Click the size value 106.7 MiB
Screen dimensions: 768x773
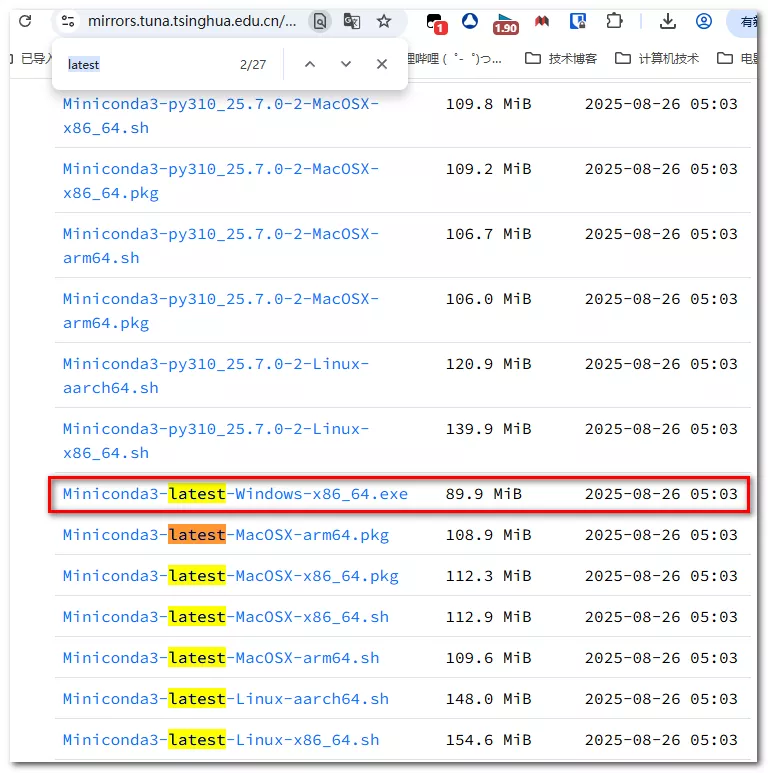click(x=489, y=234)
